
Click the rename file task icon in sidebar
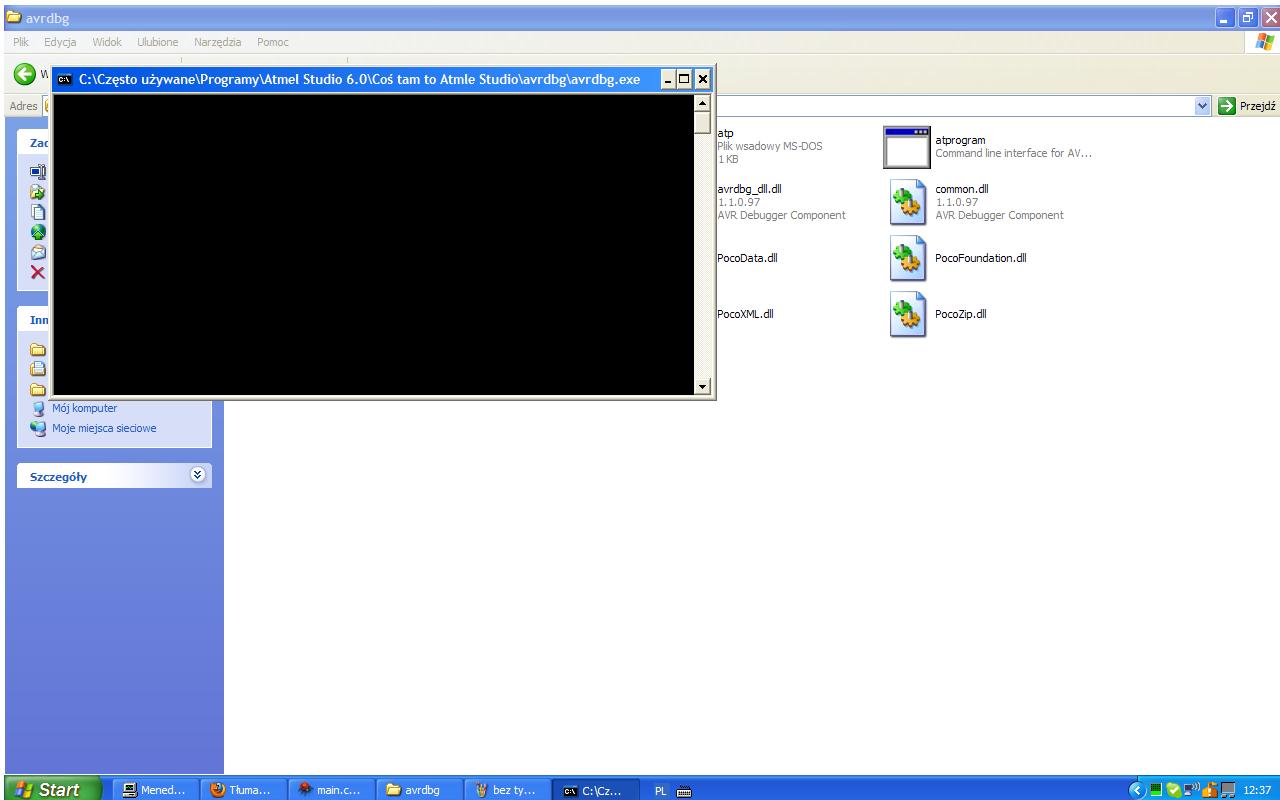tap(38, 172)
